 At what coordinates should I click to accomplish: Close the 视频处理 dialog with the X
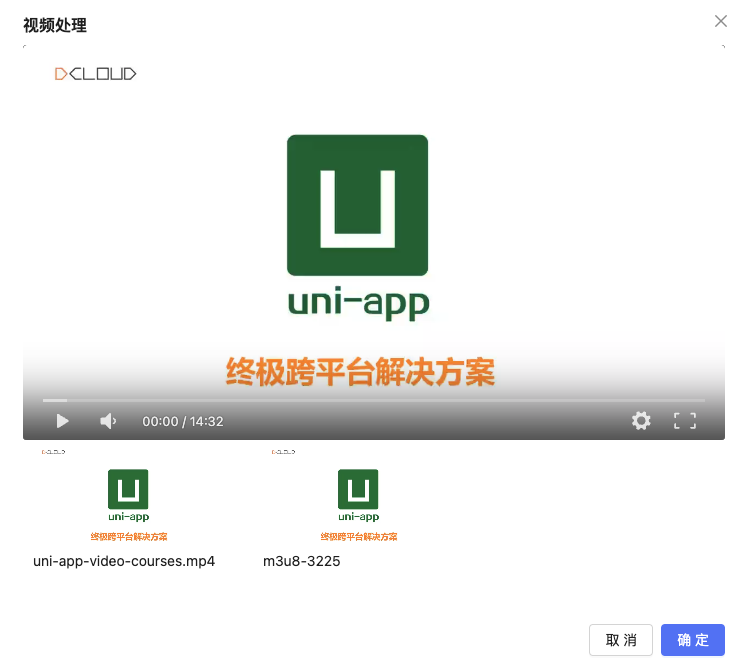pyautogui.click(x=720, y=21)
